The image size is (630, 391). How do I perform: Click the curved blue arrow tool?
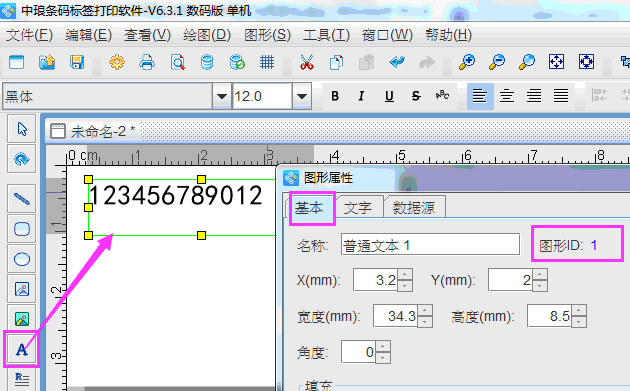tap(22, 159)
